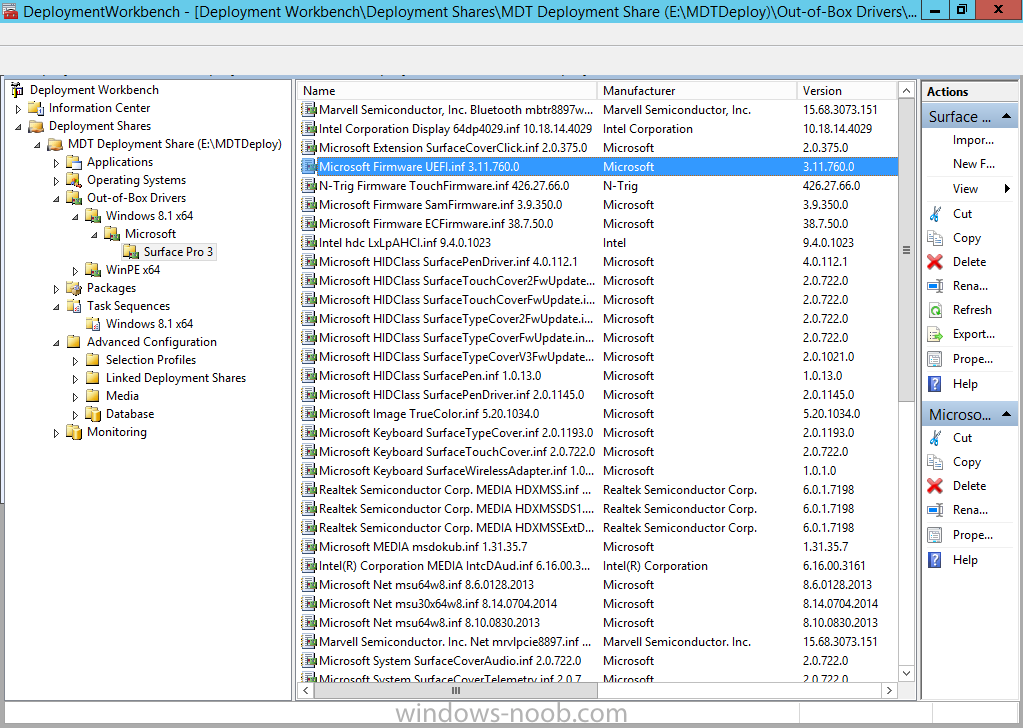Click the Properties icon under Microso... actions
The width and height of the screenshot is (1023, 728).
(935, 535)
